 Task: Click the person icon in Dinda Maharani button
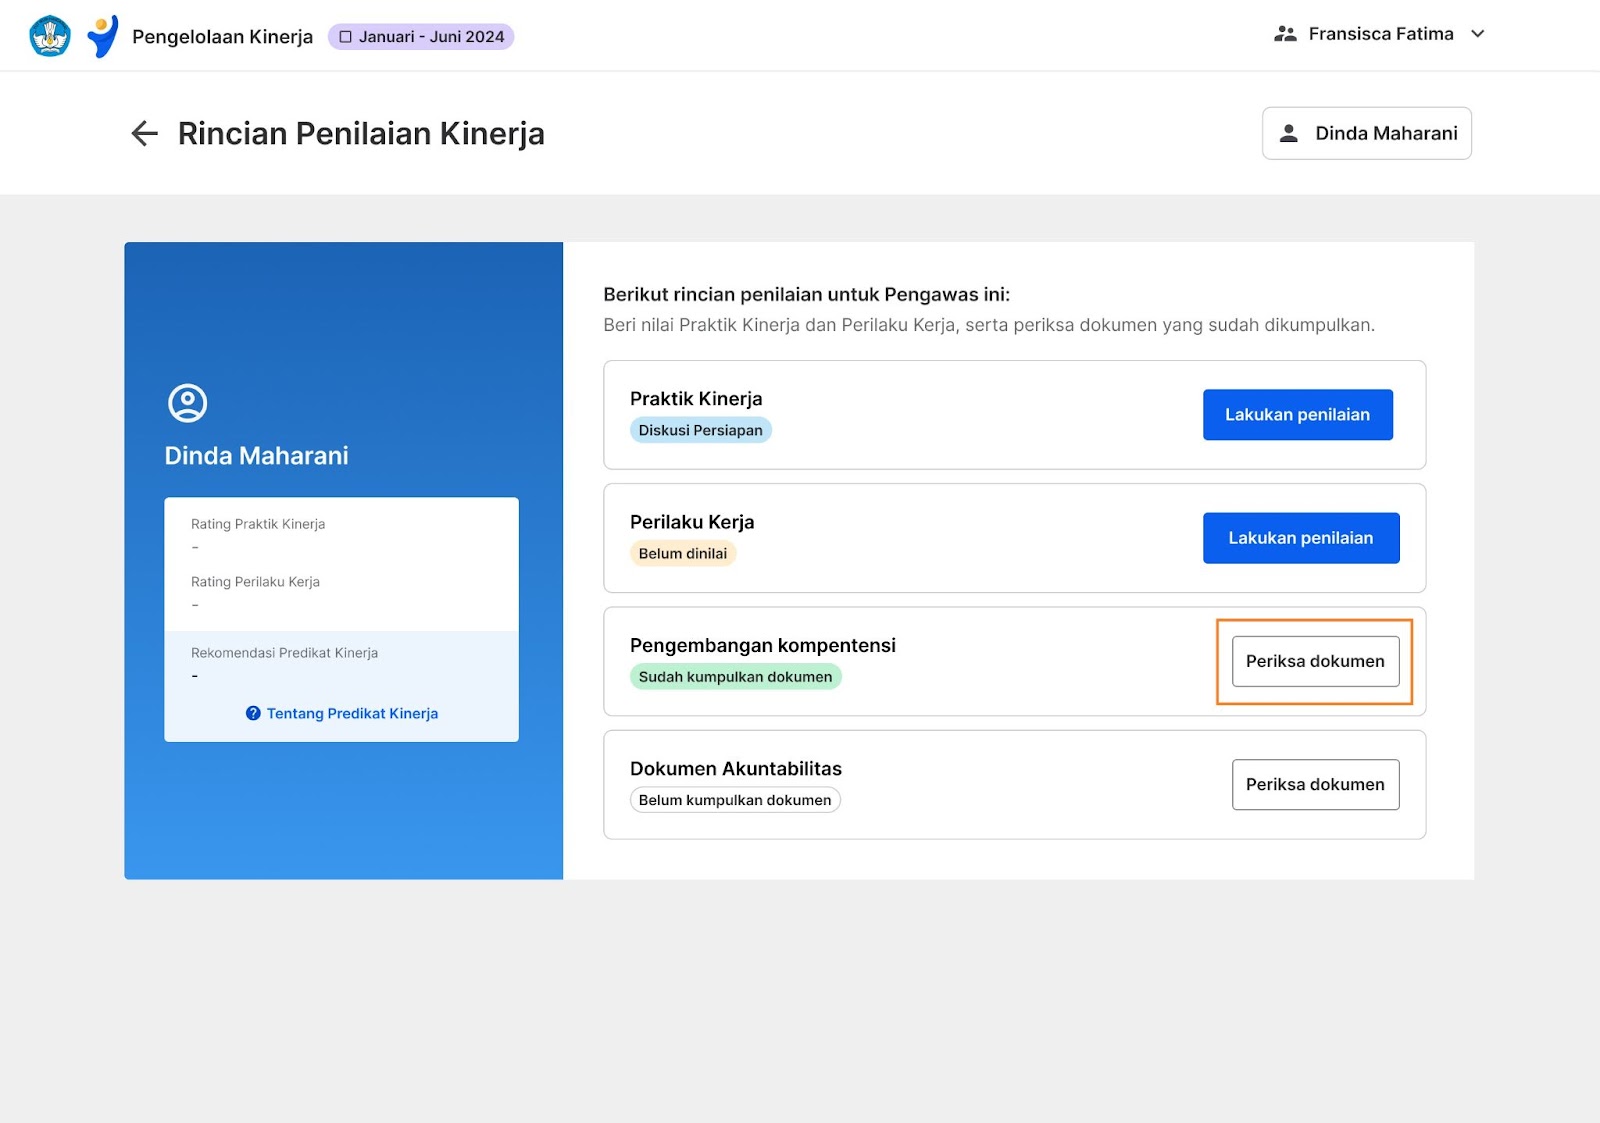(x=1289, y=133)
